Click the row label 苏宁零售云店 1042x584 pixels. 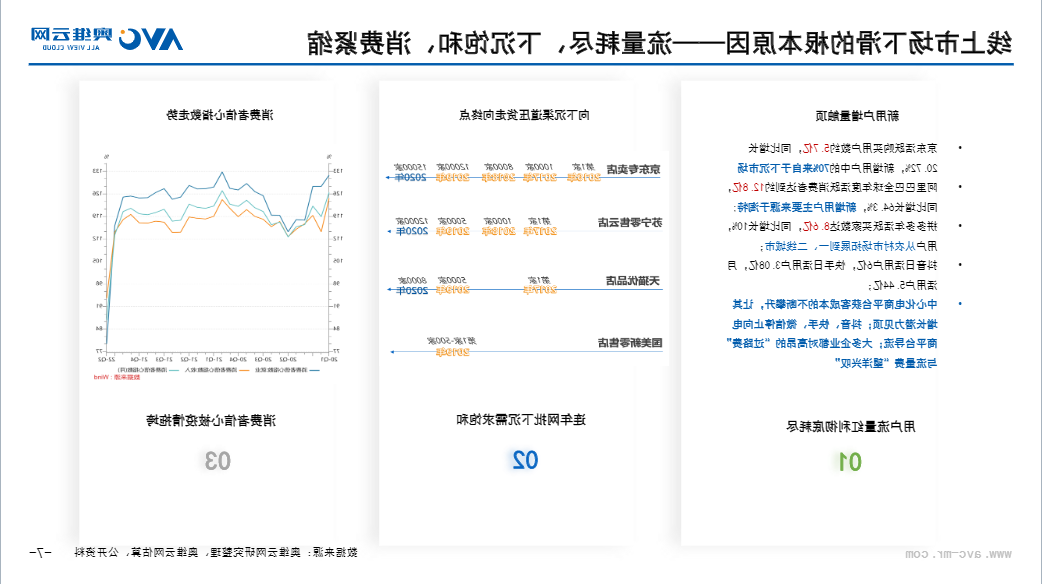tap(630, 223)
